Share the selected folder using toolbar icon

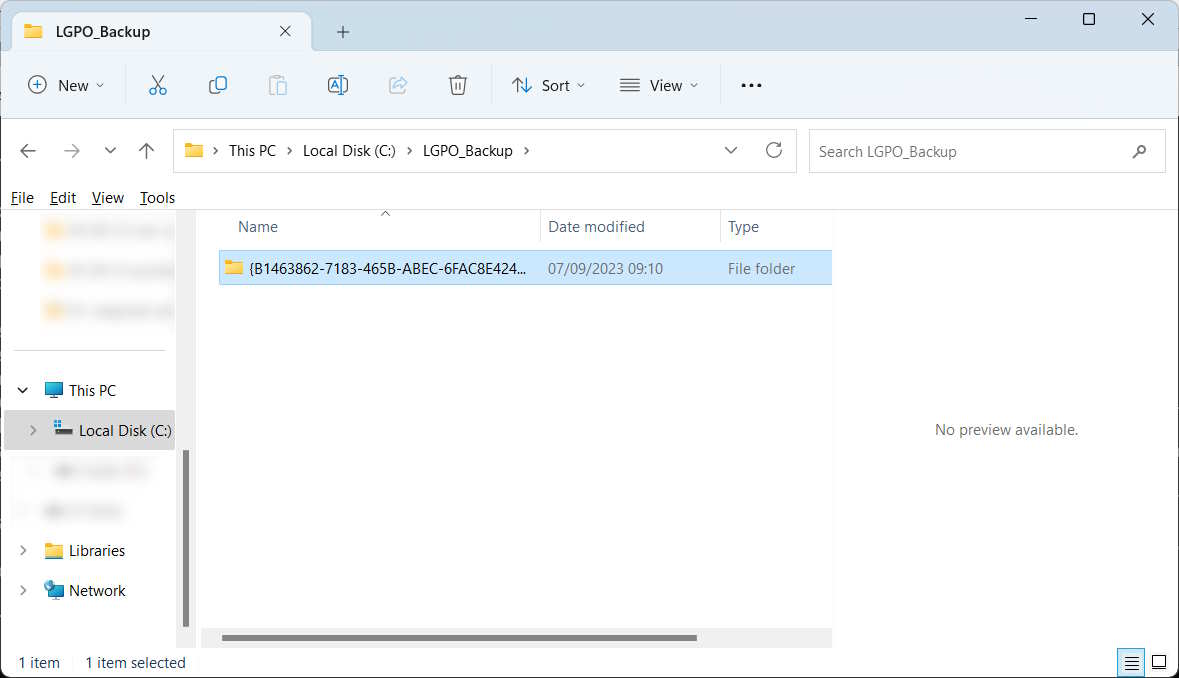tap(397, 85)
